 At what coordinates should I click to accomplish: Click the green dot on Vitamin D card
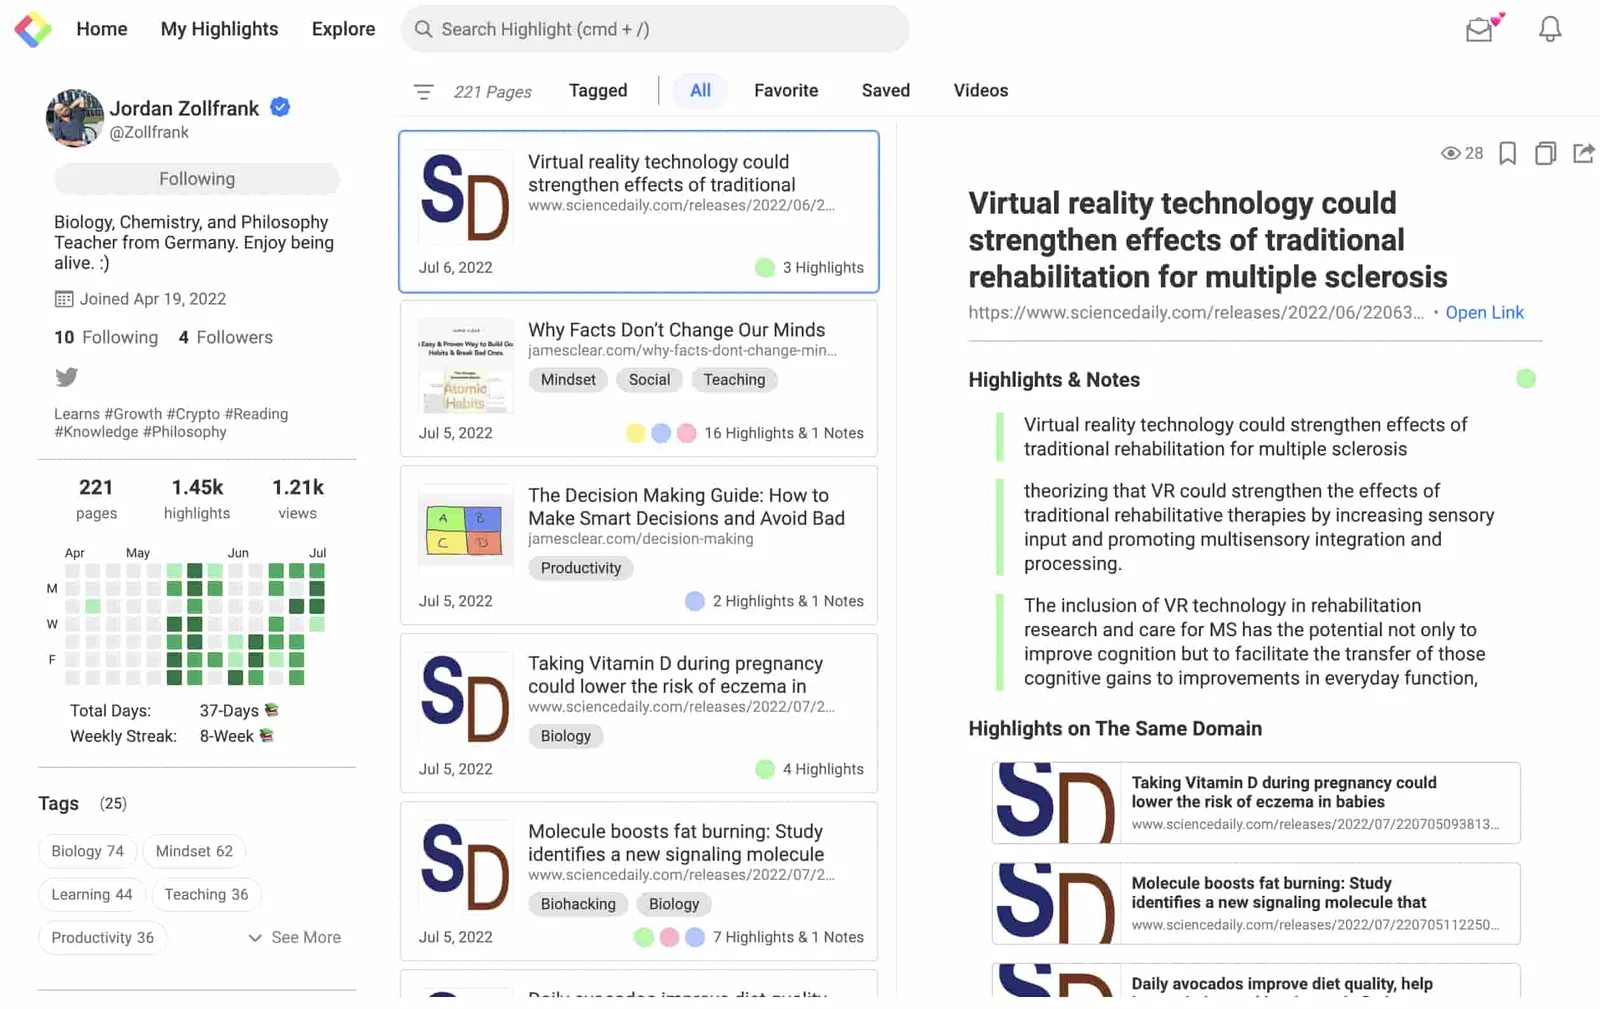tap(765, 769)
